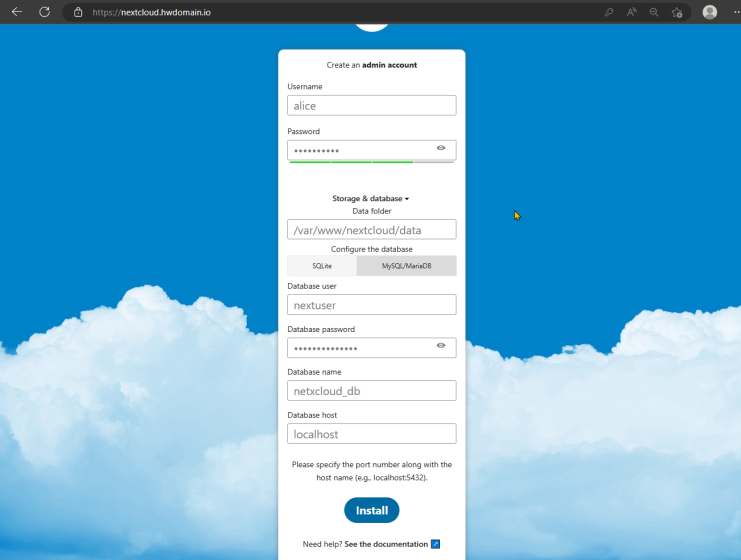Edit the Database name field netxcloud_db
The width and height of the screenshot is (741, 560).
coord(371,391)
